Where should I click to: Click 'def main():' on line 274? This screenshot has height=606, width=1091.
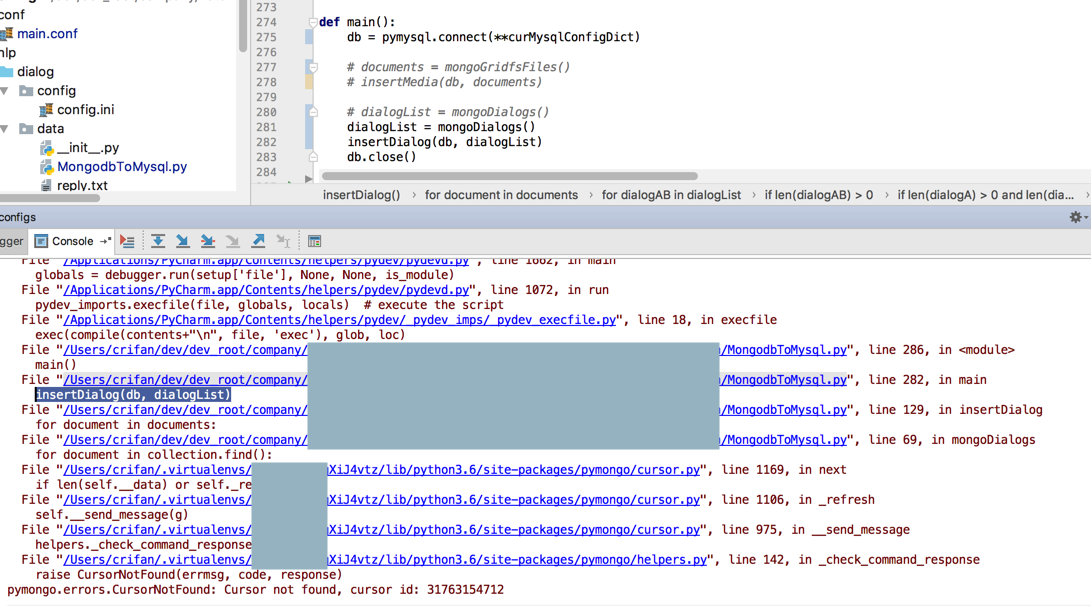357,22
